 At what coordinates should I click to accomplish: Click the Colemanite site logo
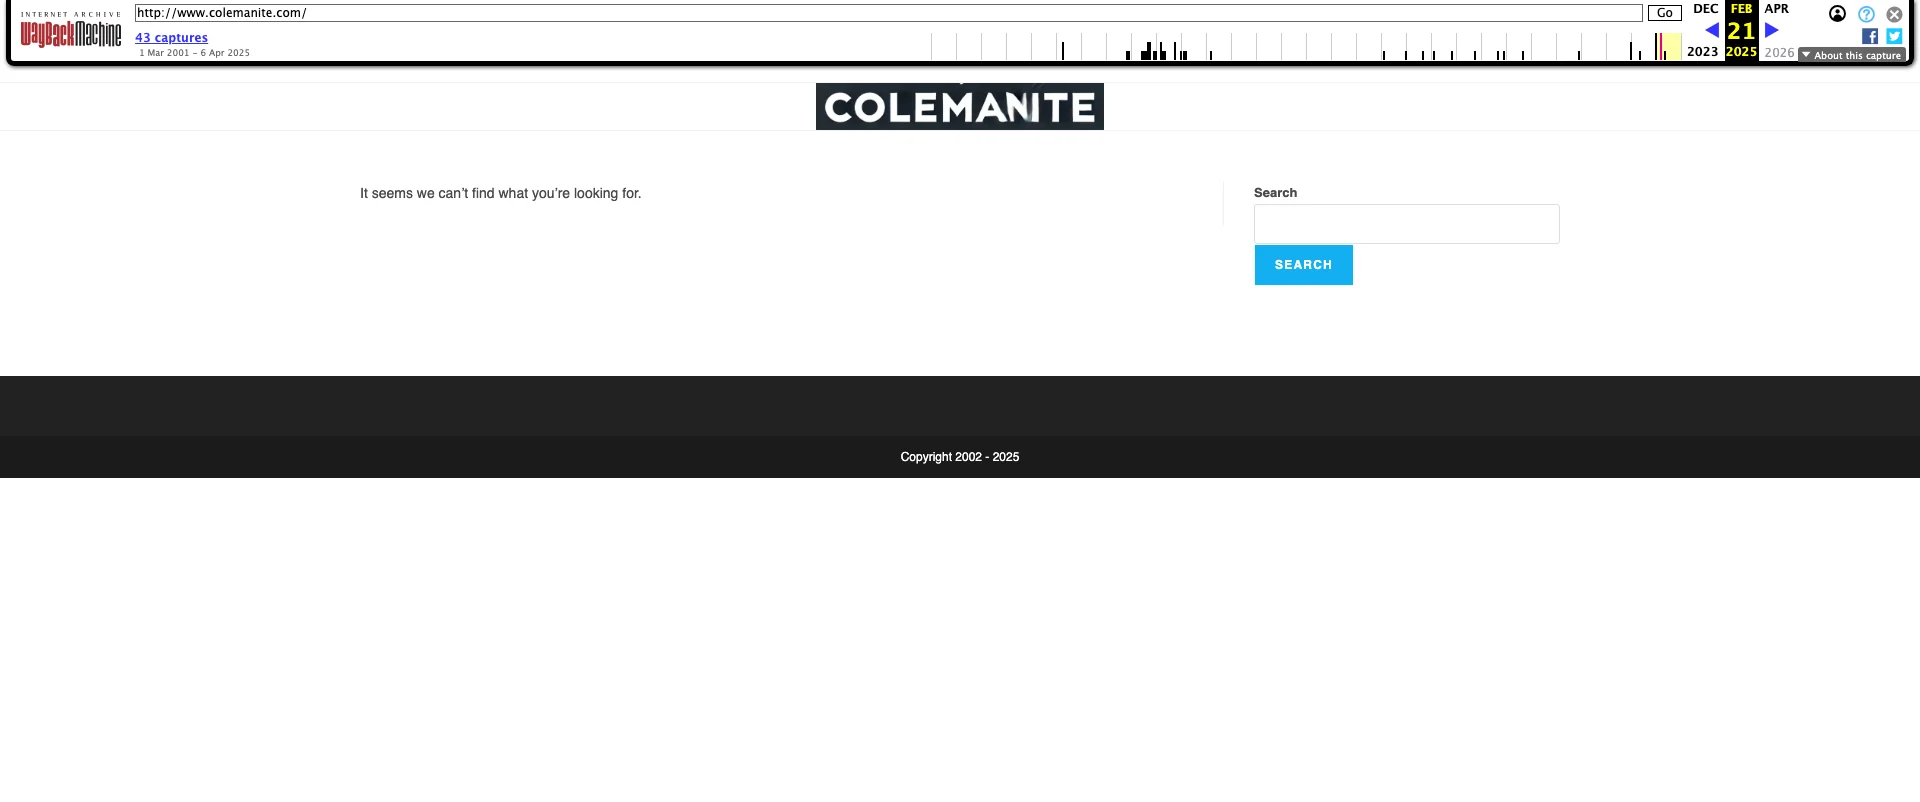tap(959, 107)
